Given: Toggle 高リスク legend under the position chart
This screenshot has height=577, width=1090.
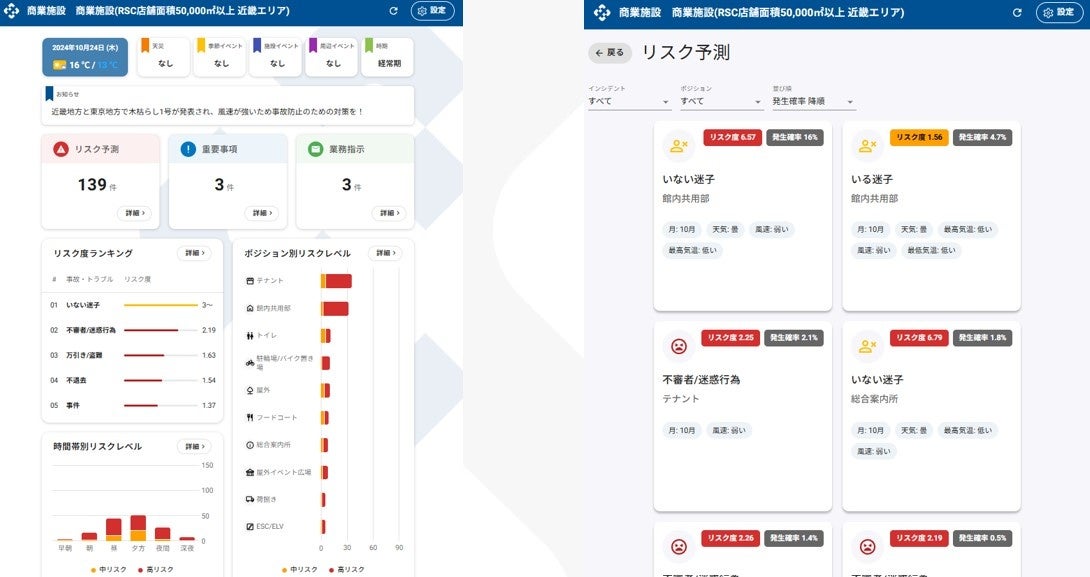Looking at the screenshot, I should pos(347,569).
